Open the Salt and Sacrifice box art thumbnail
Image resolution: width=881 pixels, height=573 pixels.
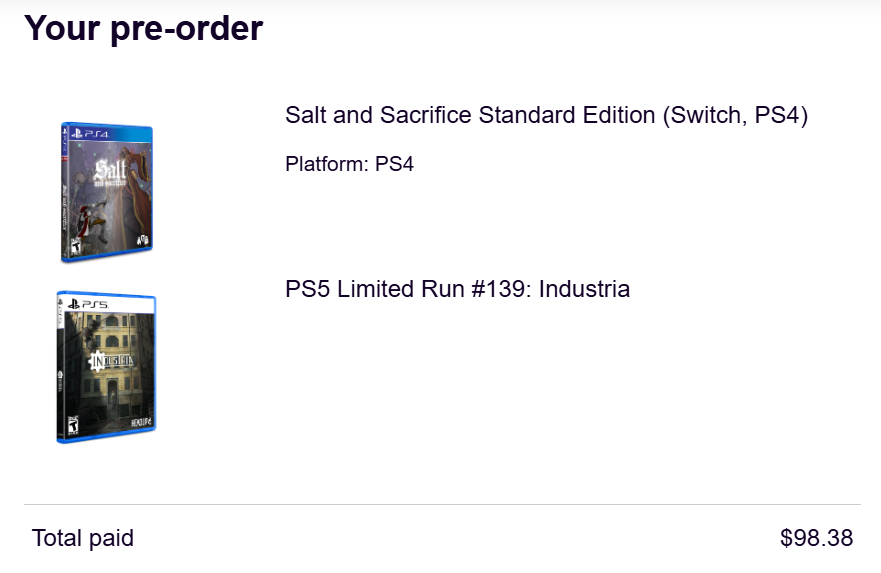tap(106, 192)
